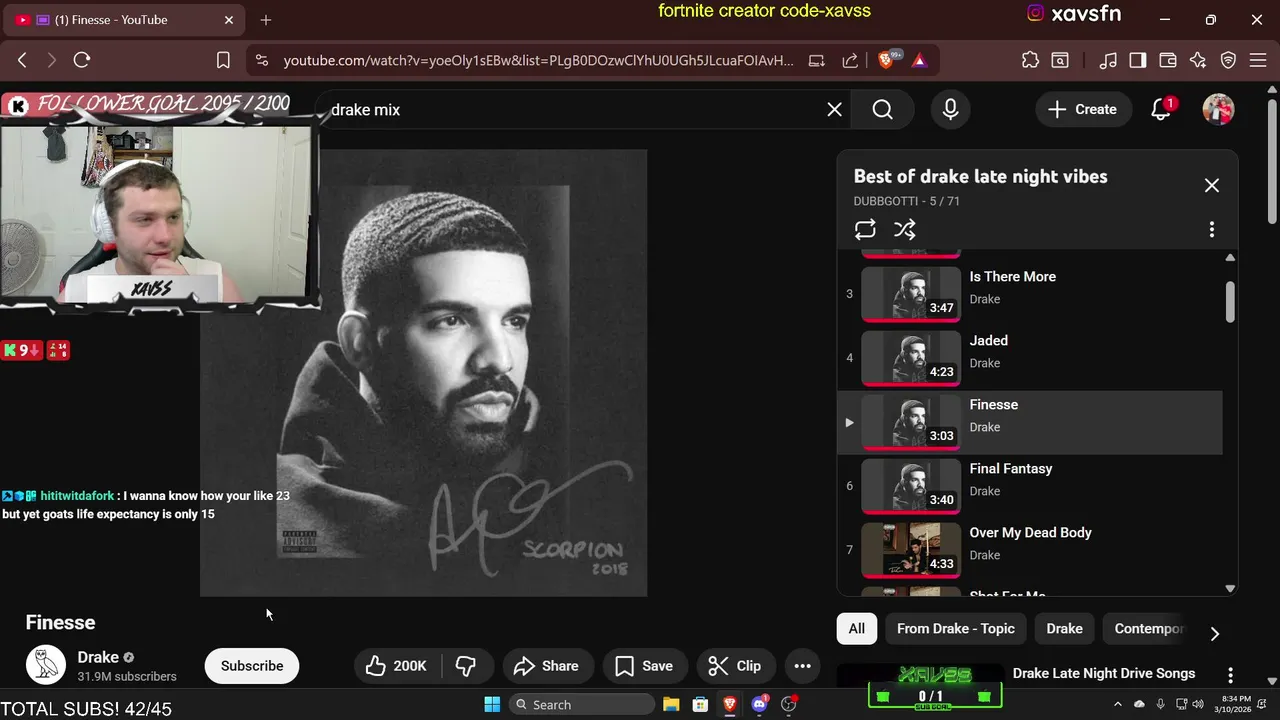
Task: Open 'Drake Late Night Drive Songs' video
Action: 1104,673
